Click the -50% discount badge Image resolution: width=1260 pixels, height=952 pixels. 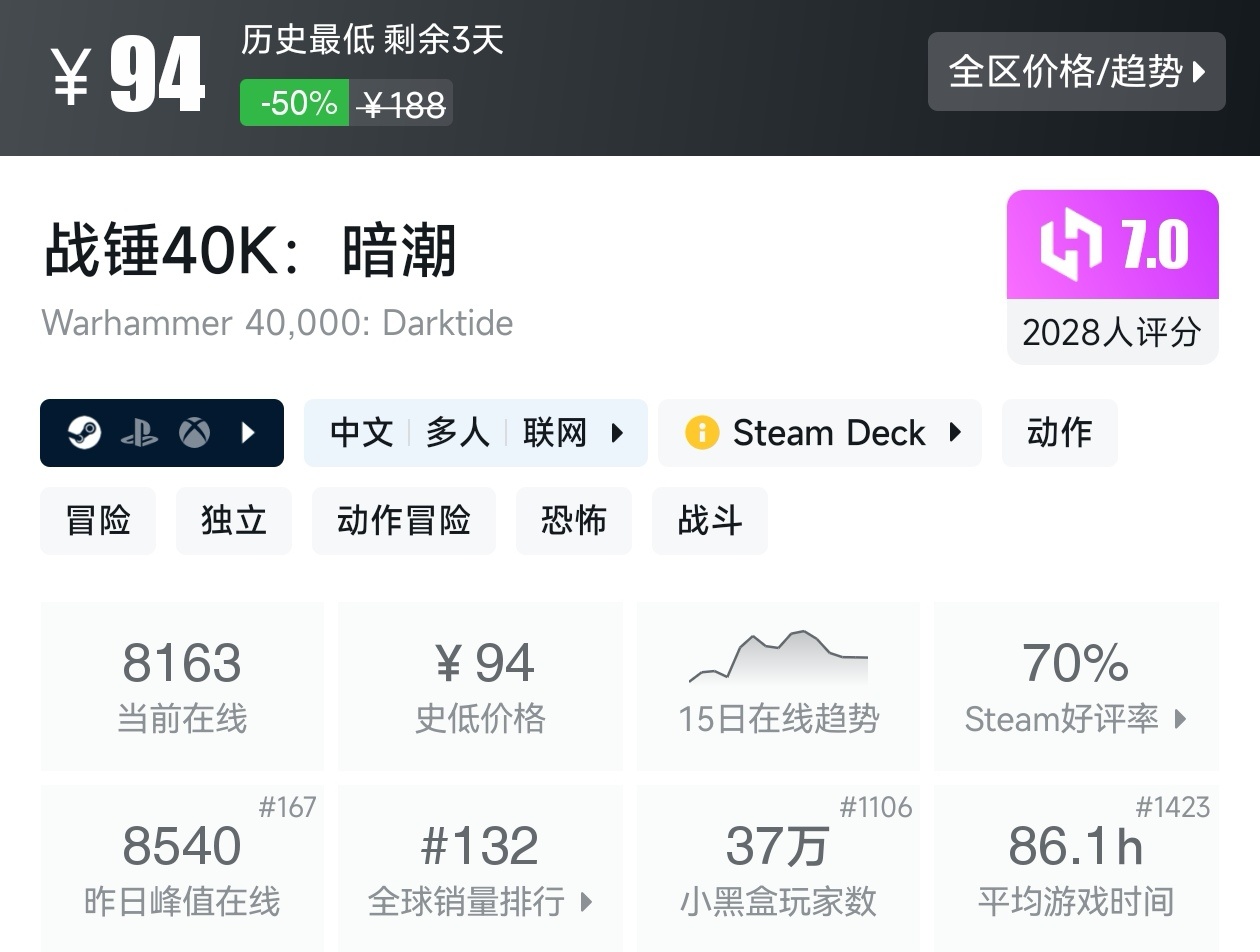click(x=293, y=103)
